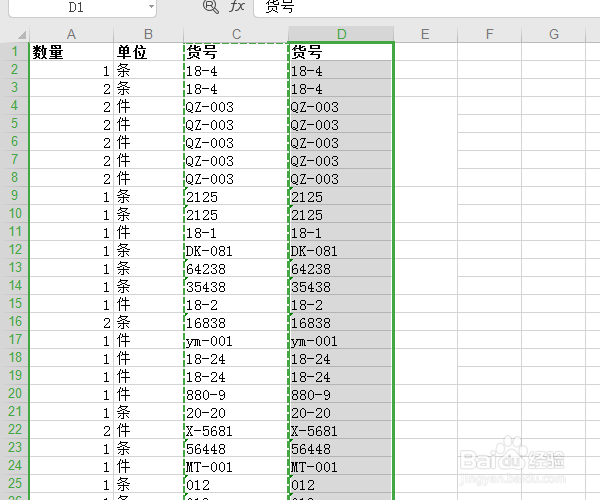
Task: Select row 25 header
Action: click(15, 483)
